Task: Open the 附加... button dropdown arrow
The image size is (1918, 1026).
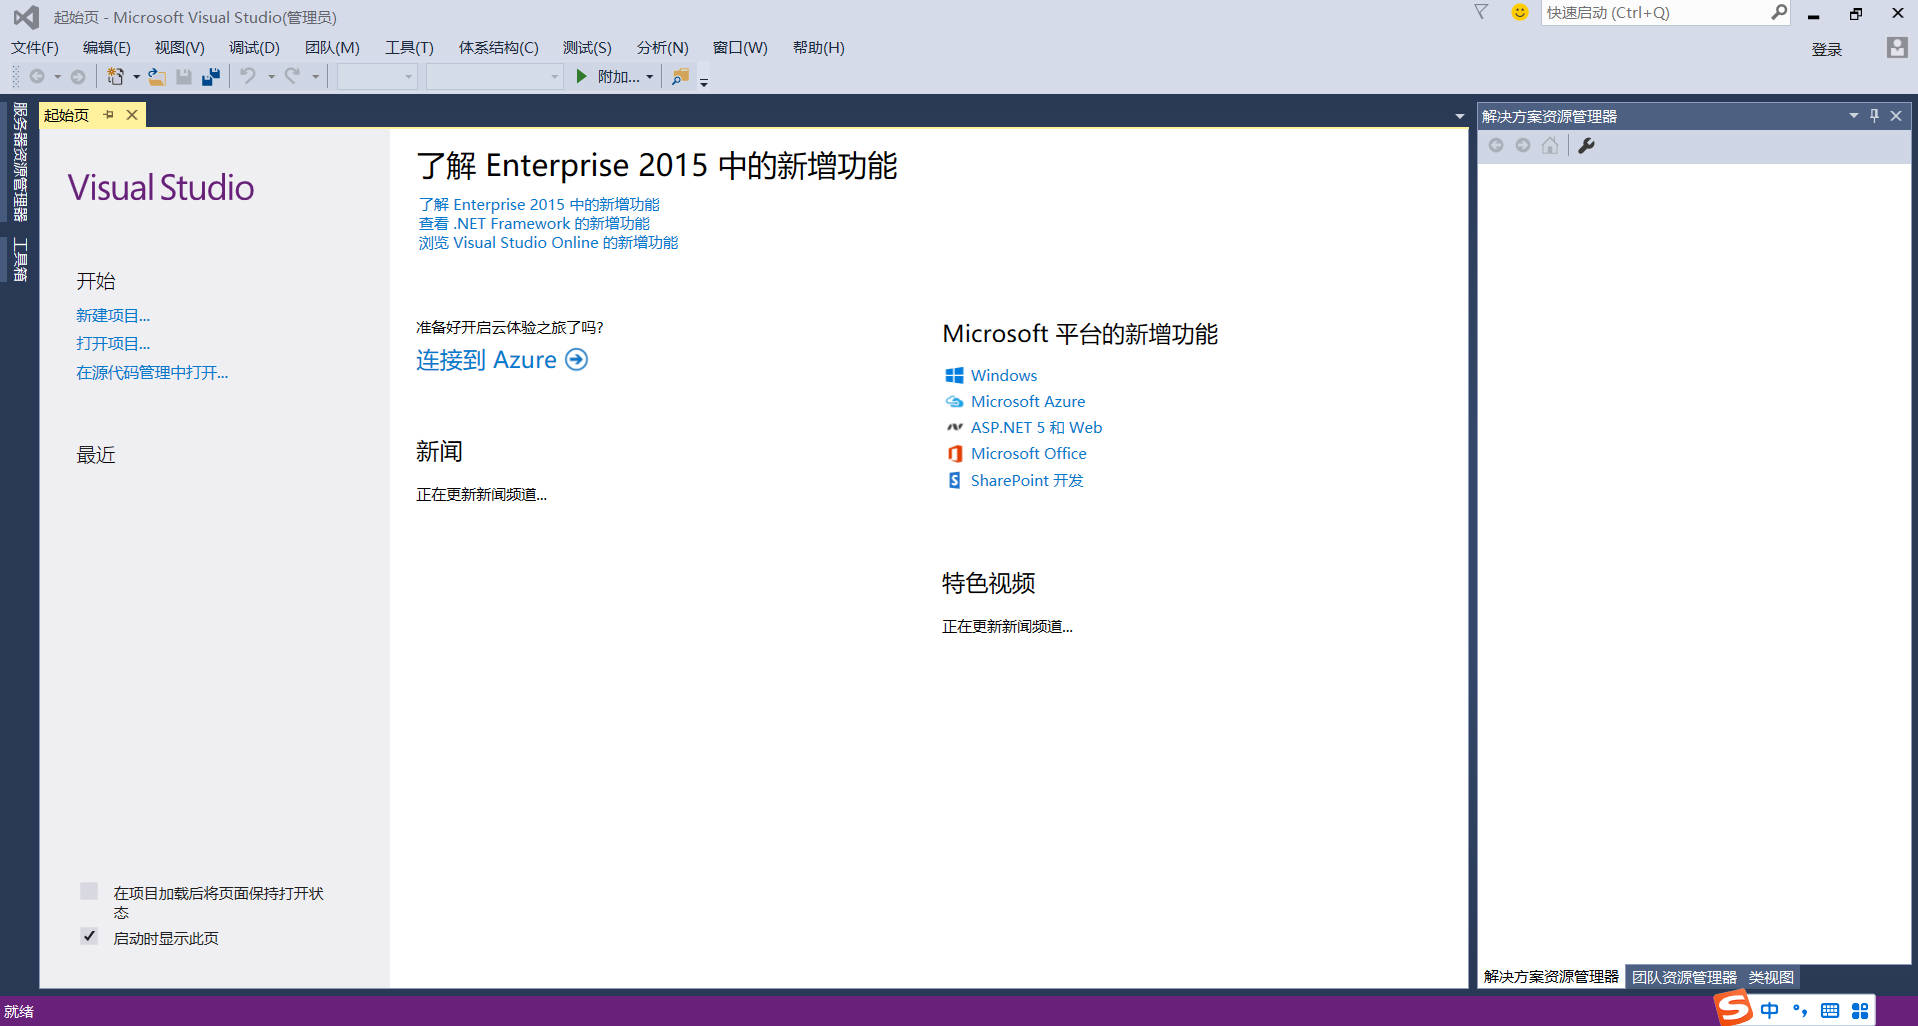Action: click(x=649, y=77)
